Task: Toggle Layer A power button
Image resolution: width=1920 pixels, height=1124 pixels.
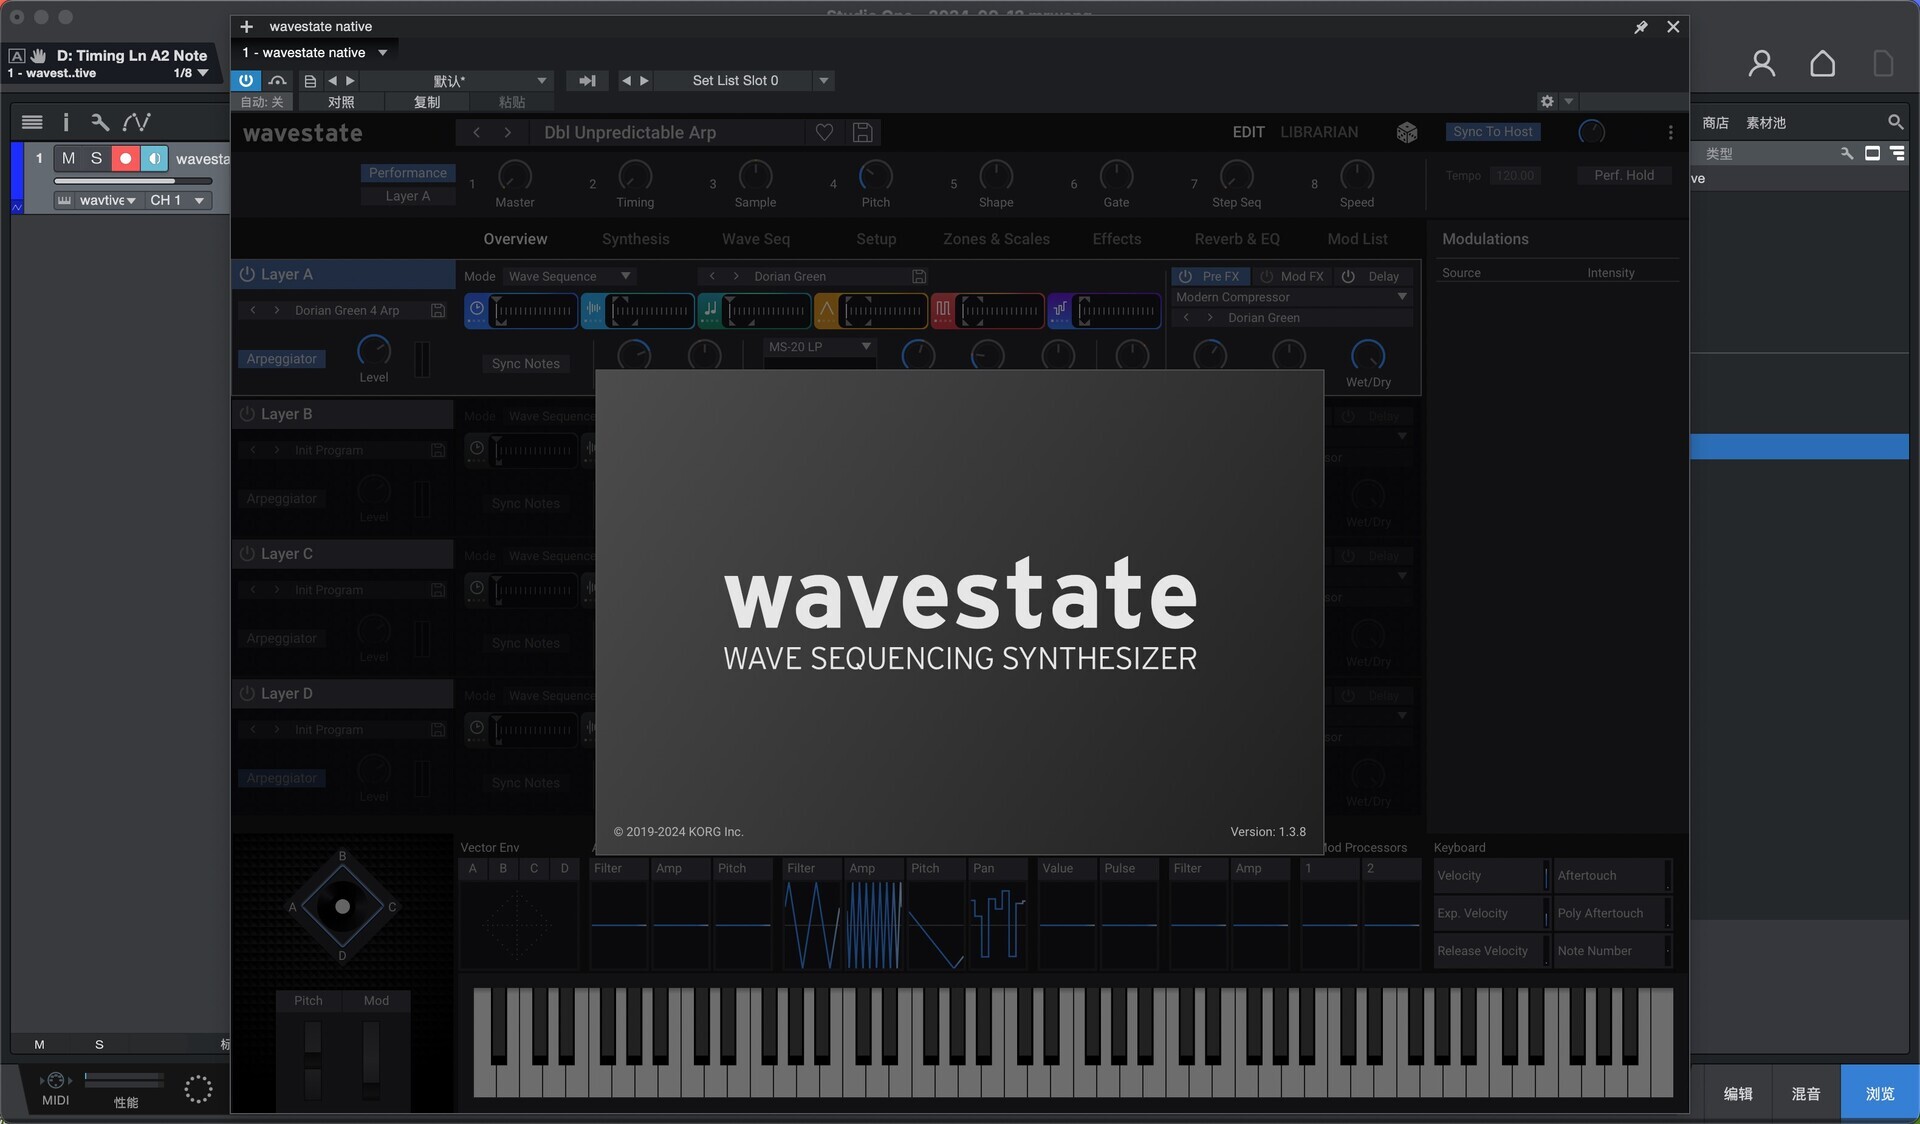Action: 247,274
